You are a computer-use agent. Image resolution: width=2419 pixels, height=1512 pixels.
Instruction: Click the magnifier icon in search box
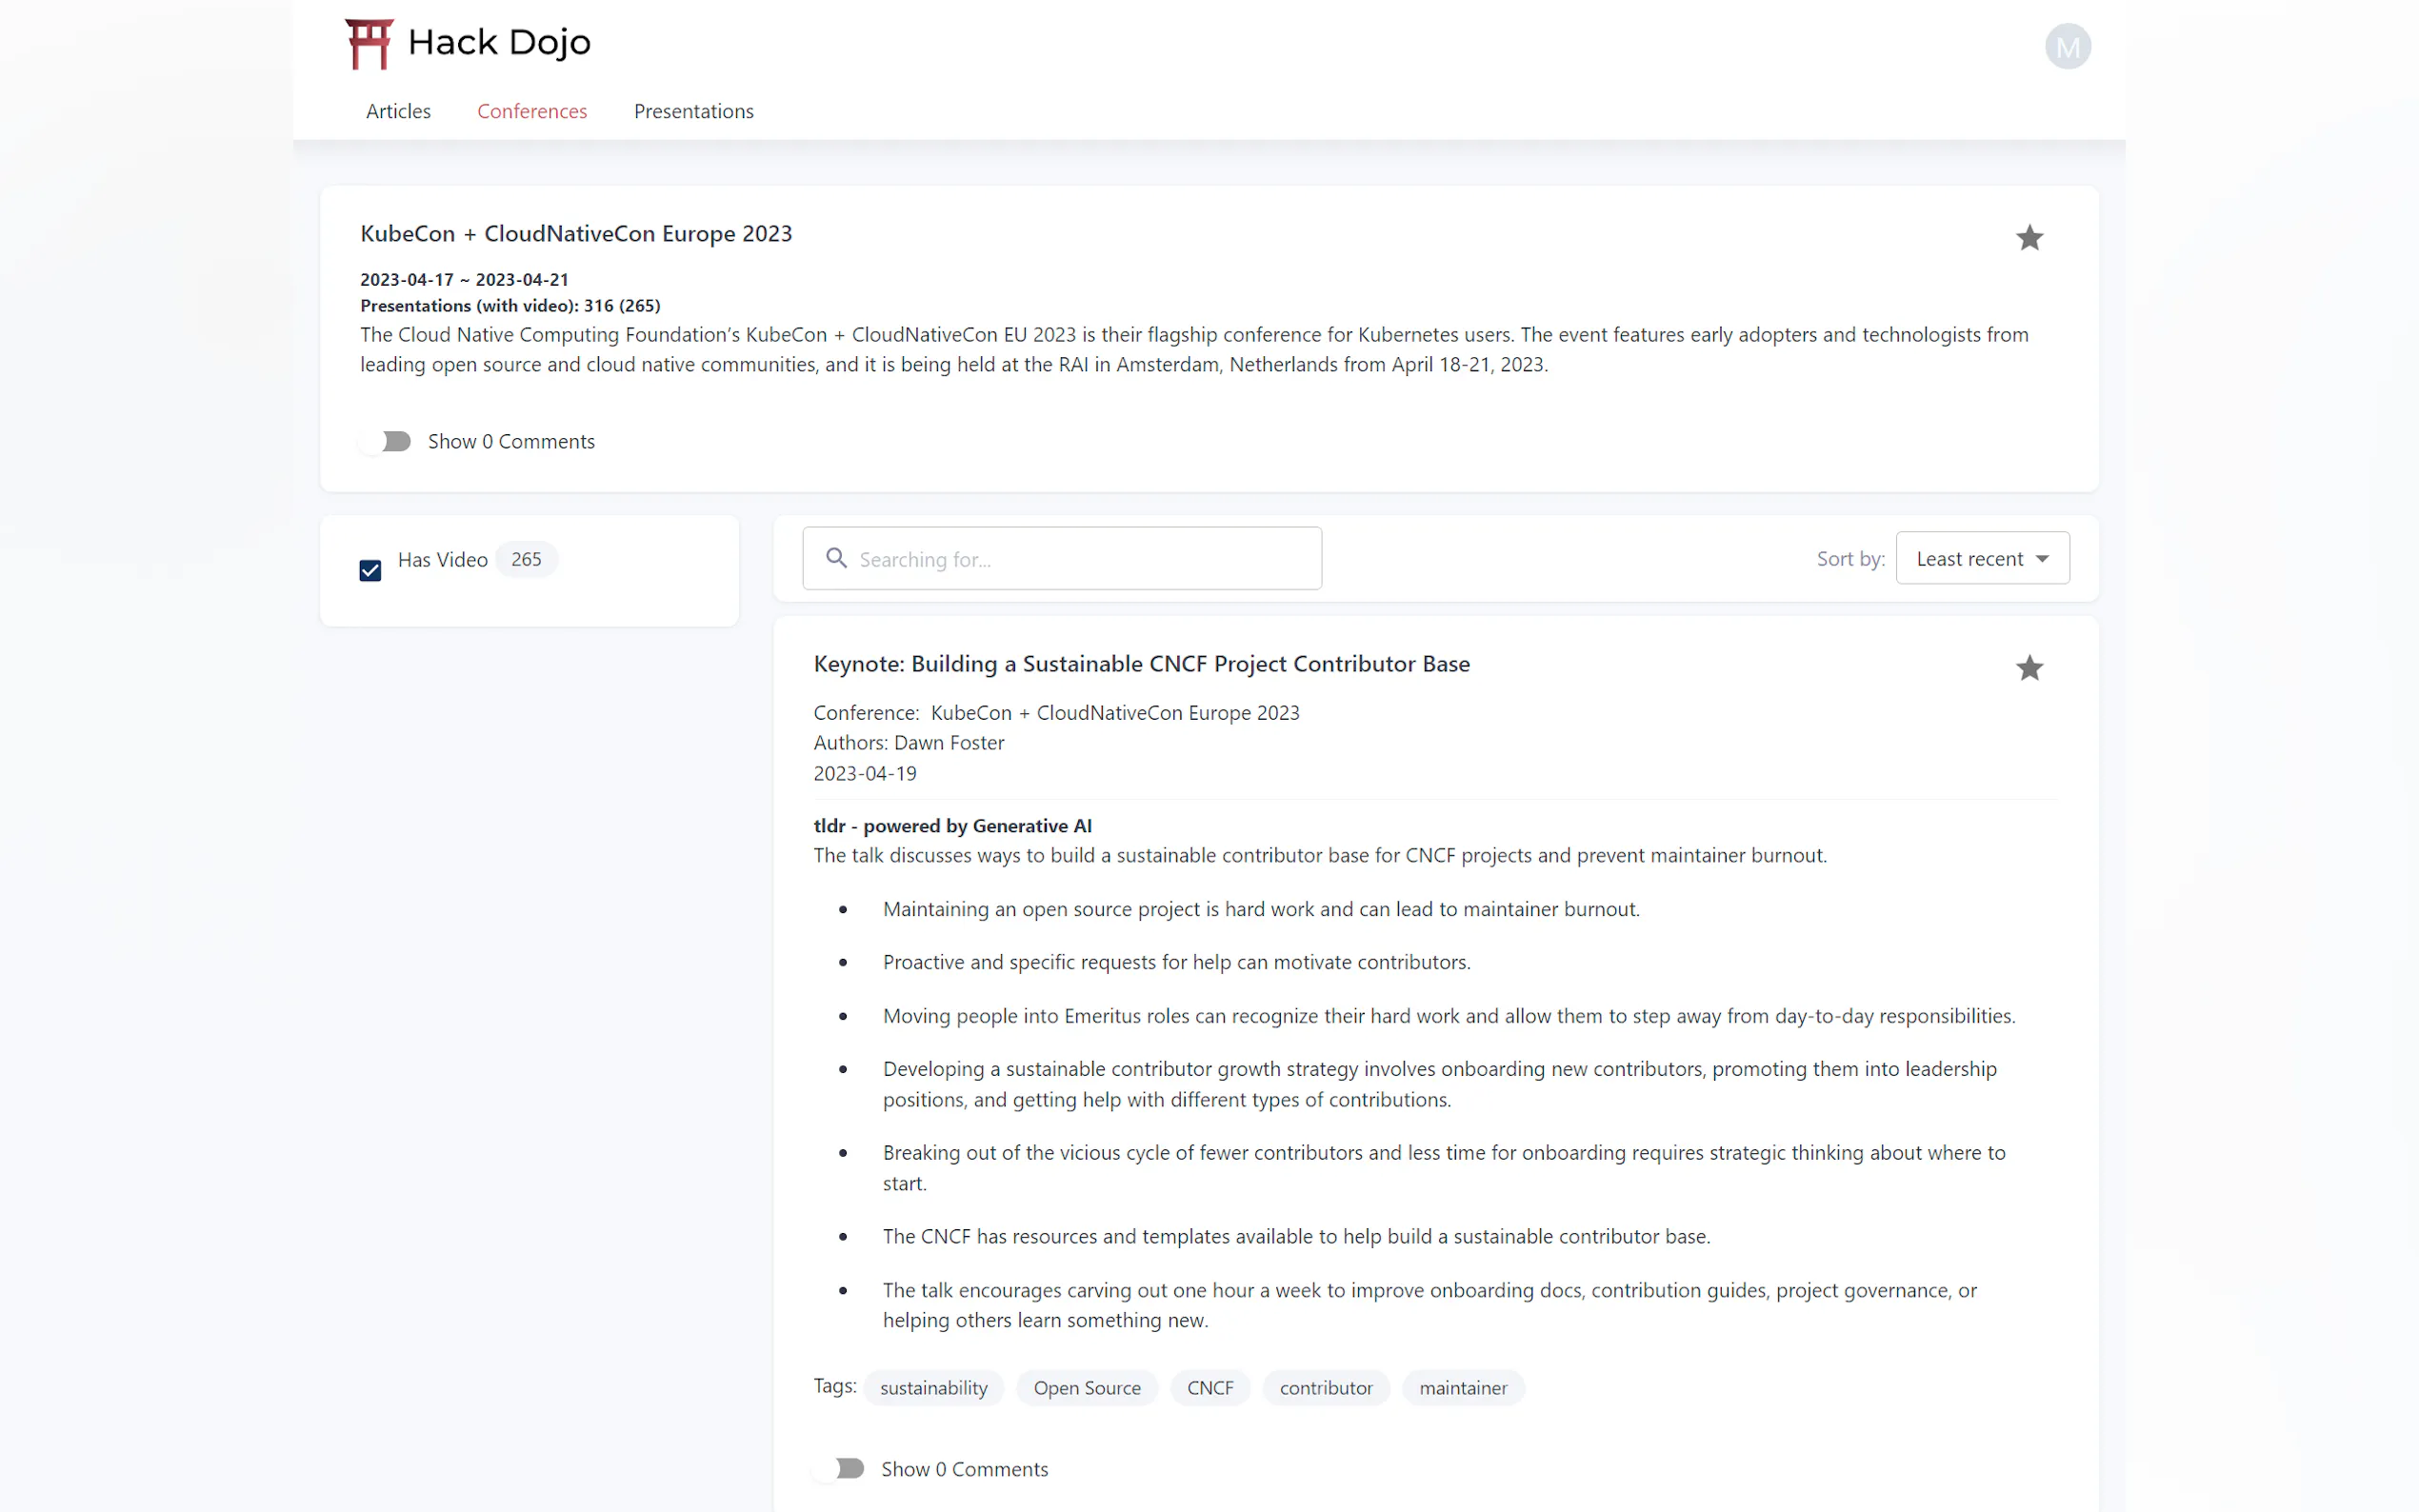(836, 558)
